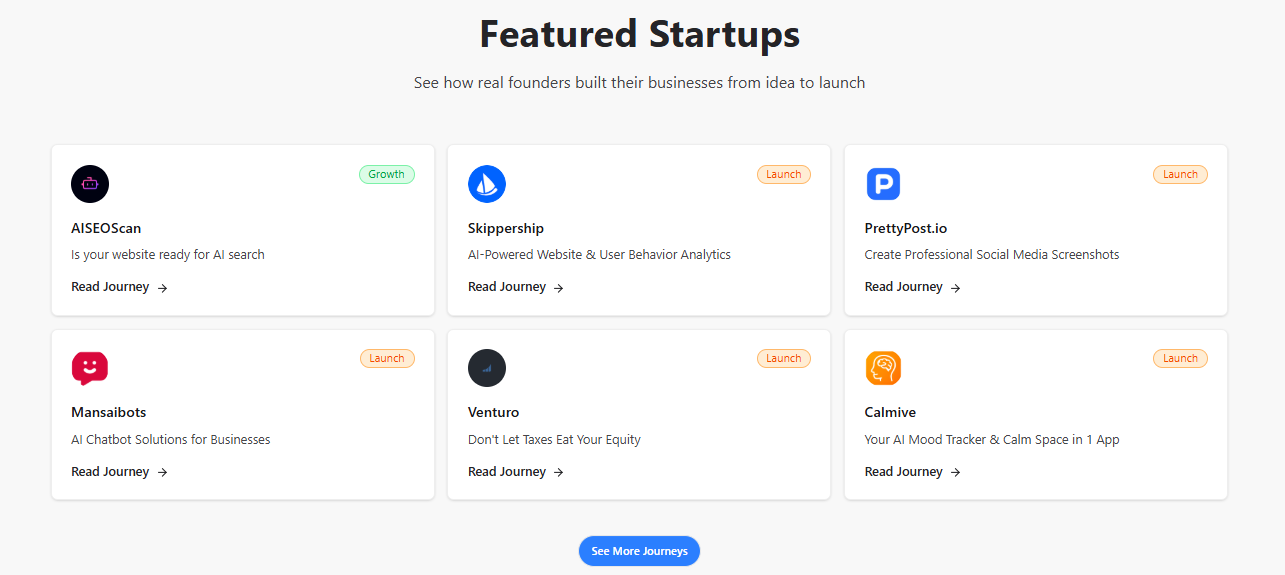Click the Skippership sailboat logo icon
Image resolution: width=1285 pixels, height=575 pixels.
pos(487,184)
